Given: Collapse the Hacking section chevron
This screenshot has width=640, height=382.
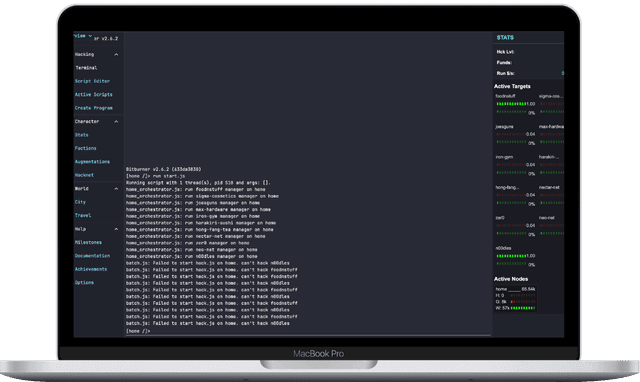Looking at the screenshot, I should pyautogui.click(x=116, y=54).
